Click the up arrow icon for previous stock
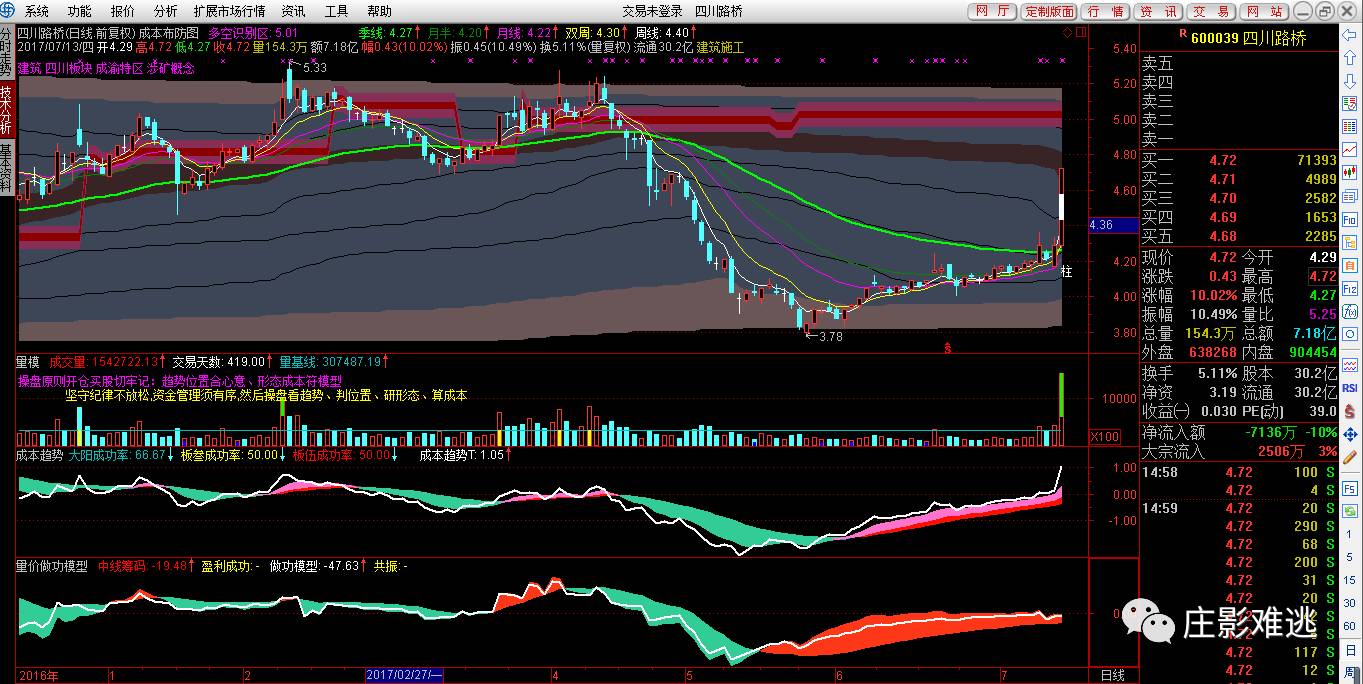Screen dimensions: 1363x684 (x=1349, y=56)
